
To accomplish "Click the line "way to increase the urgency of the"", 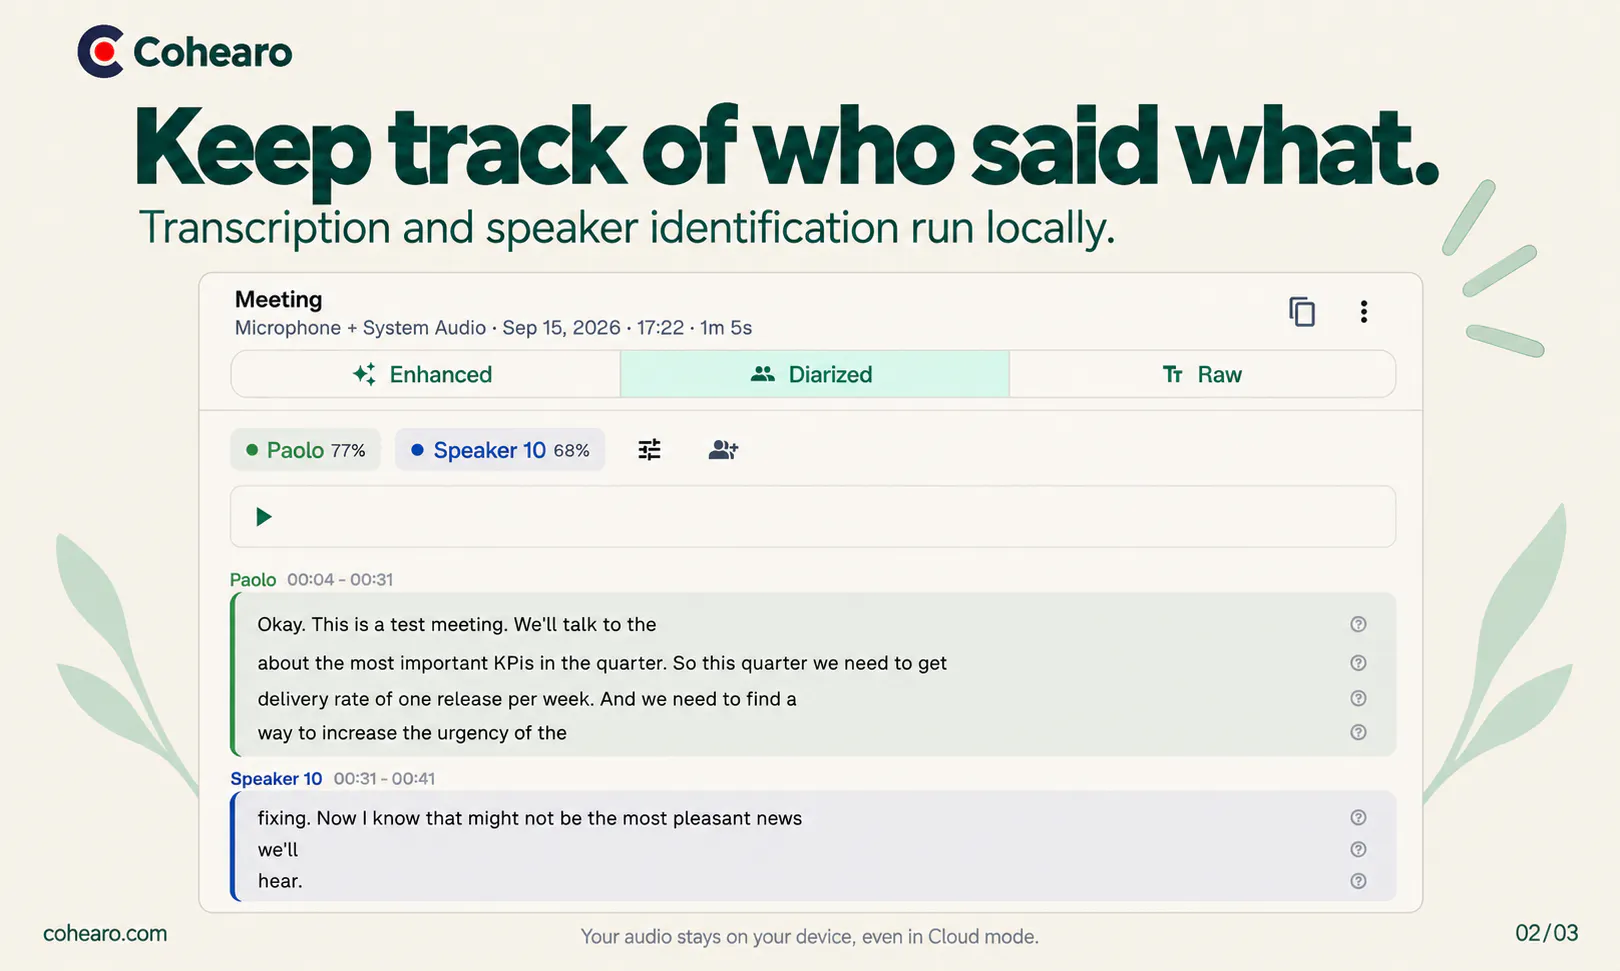I will 412,732.
